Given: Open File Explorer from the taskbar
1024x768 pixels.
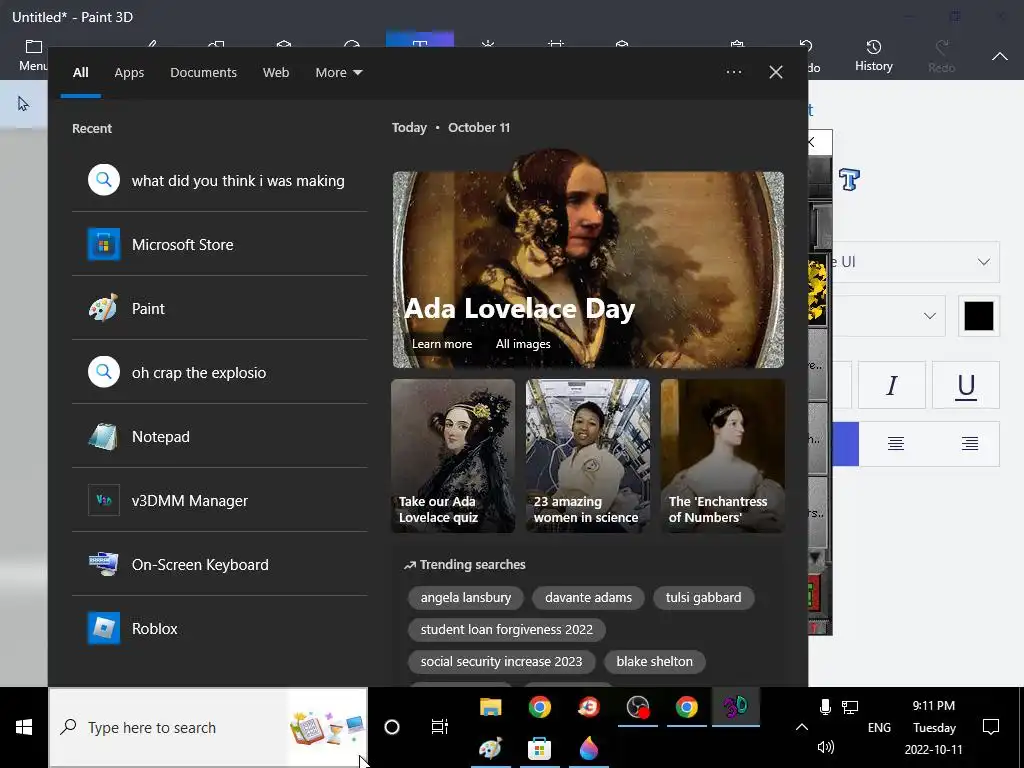Looking at the screenshot, I should coord(490,707).
